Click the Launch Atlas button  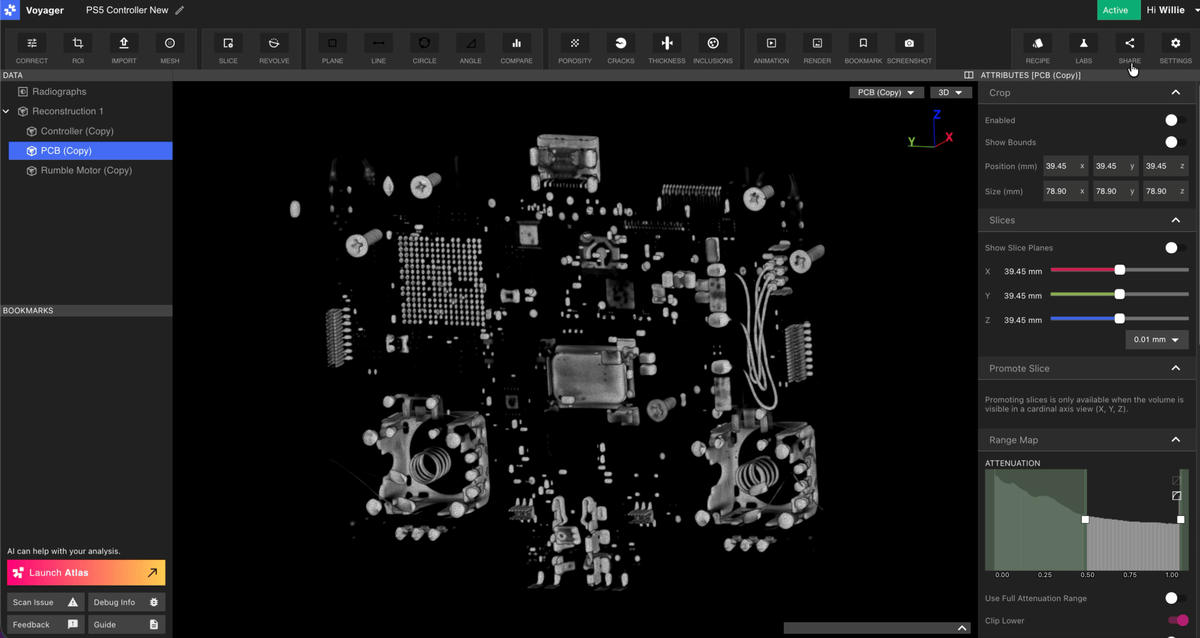point(86,573)
